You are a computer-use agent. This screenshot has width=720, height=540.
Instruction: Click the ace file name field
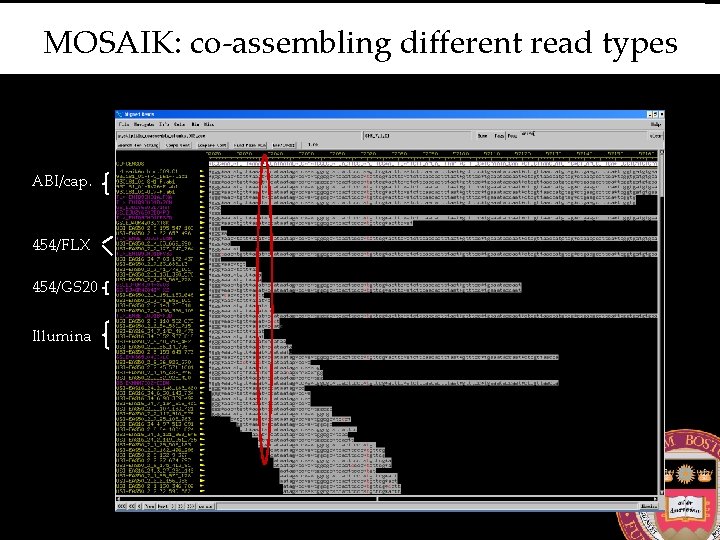click(x=239, y=136)
